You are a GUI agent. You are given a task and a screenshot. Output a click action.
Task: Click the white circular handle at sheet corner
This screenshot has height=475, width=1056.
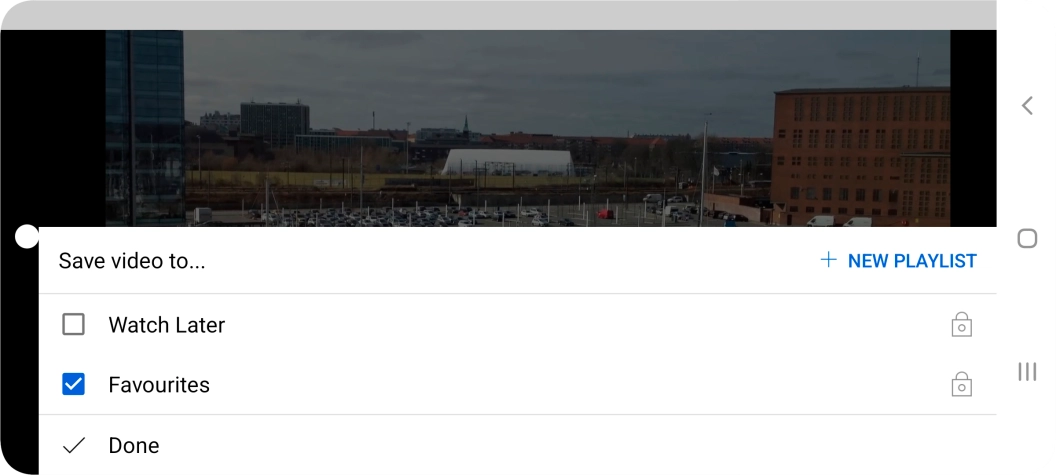(27, 236)
